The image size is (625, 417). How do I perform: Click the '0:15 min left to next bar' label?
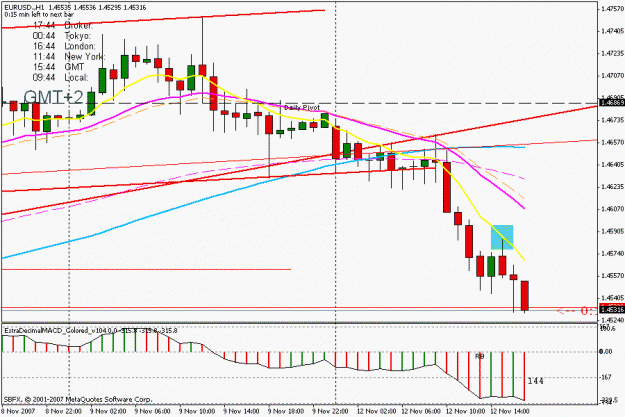click(39, 14)
